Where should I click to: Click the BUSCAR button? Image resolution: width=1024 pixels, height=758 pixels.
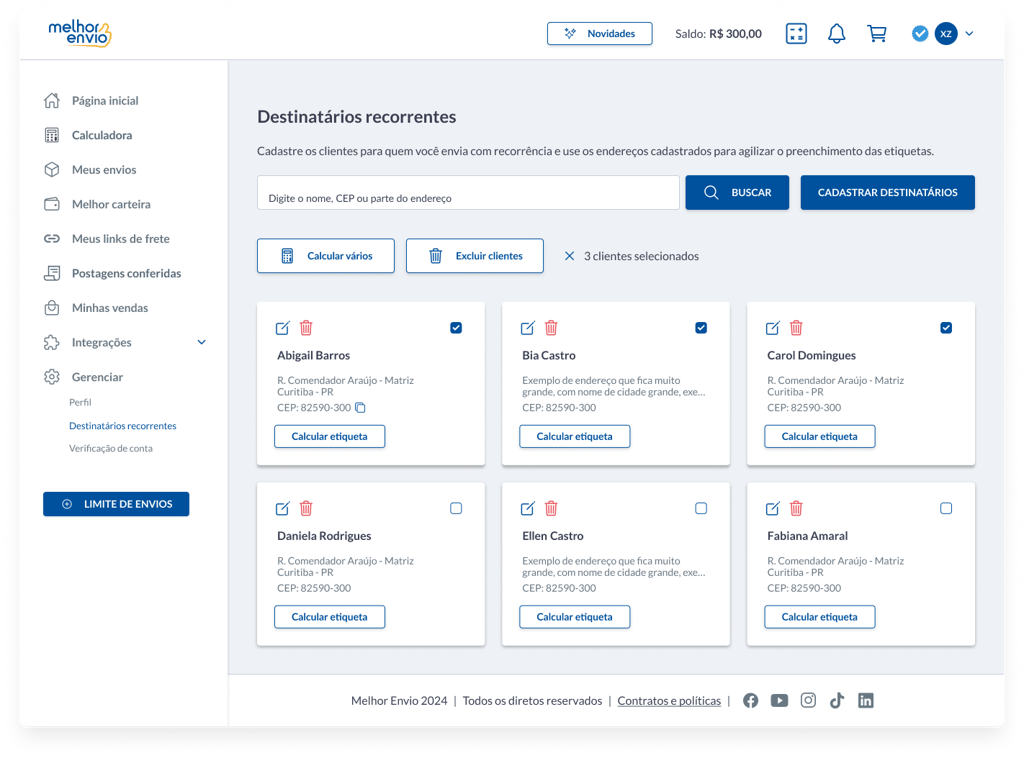(737, 193)
